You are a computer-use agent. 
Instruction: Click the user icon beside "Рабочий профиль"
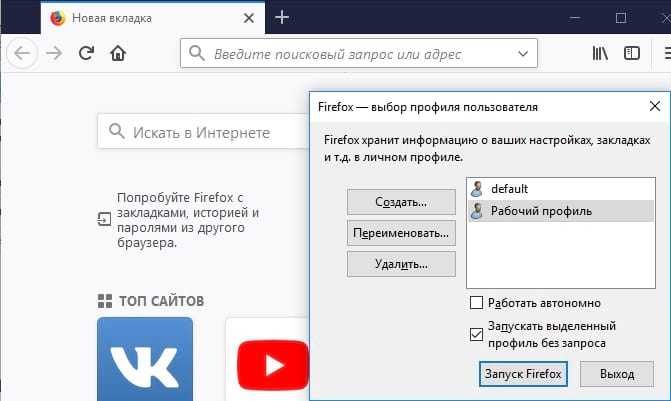[477, 211]
